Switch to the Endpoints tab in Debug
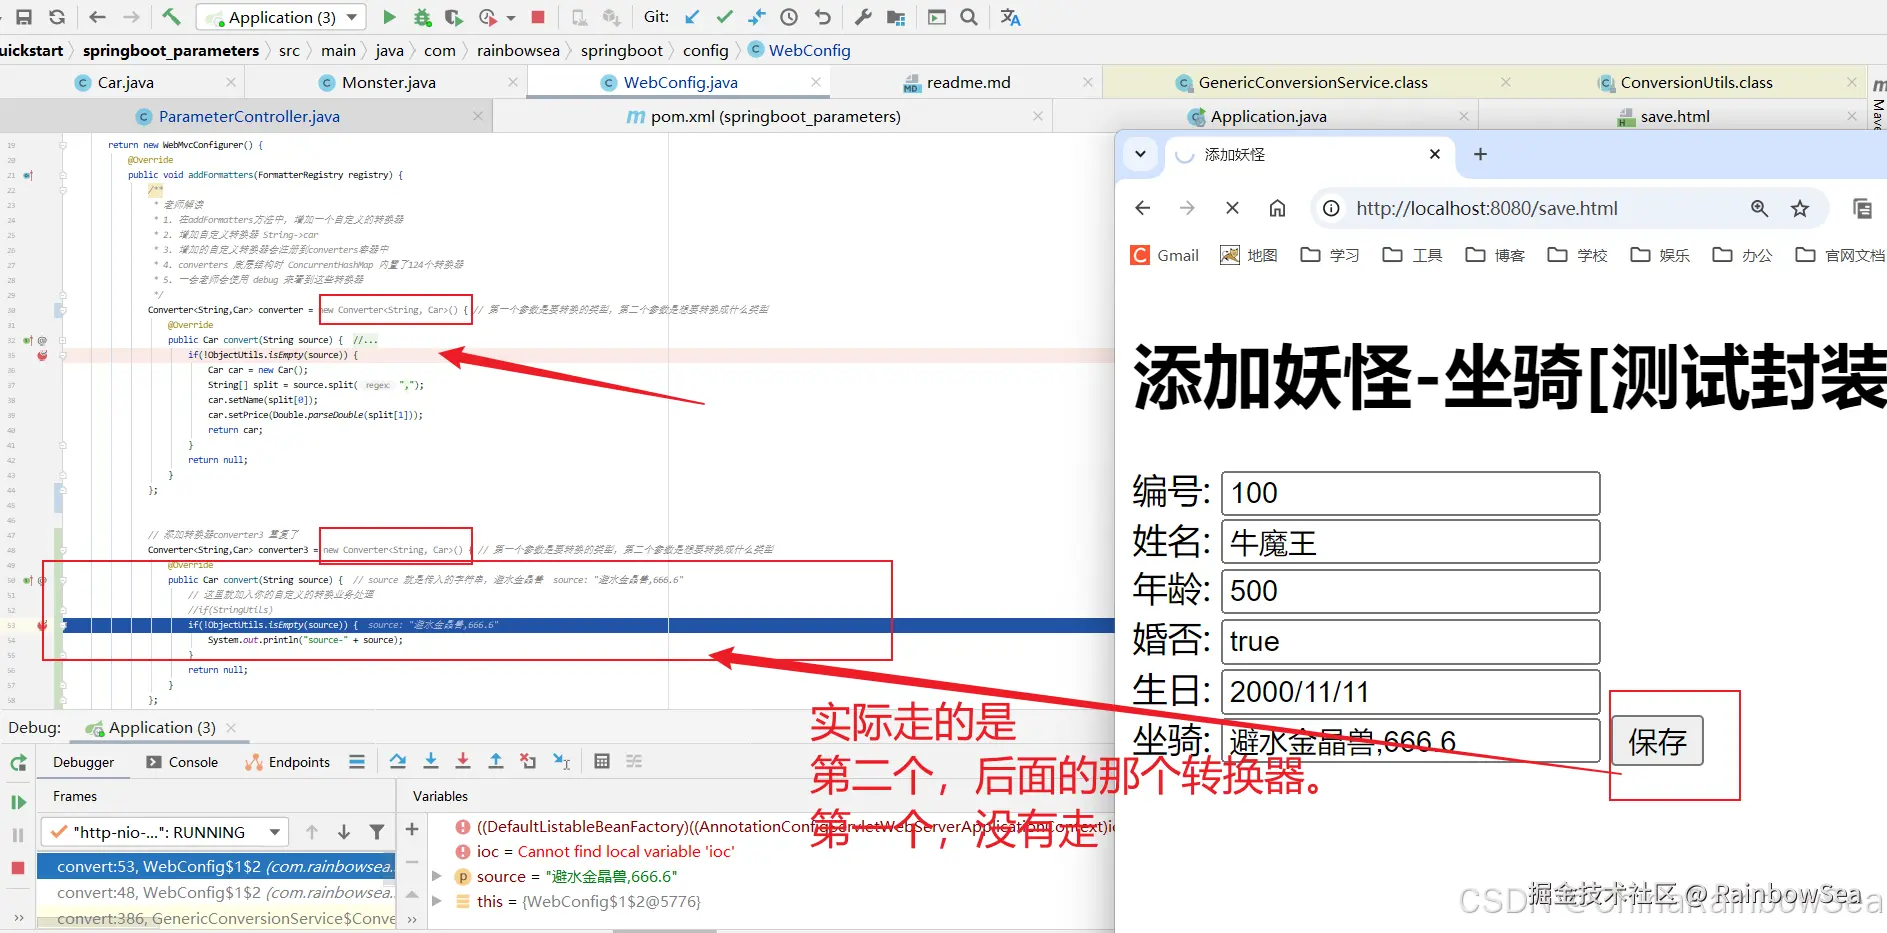The image size is (1887, 933). coord(288,762)
